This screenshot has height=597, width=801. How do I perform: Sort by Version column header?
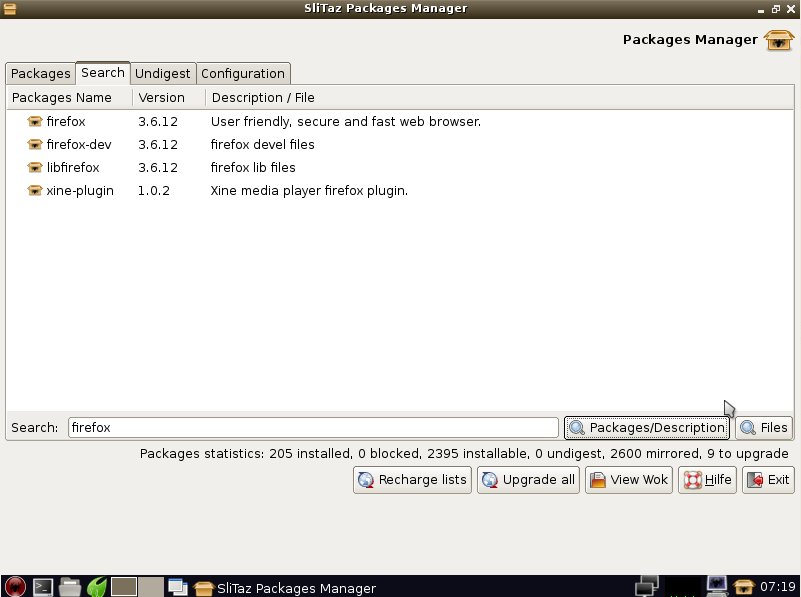click(x=169, y=98)
